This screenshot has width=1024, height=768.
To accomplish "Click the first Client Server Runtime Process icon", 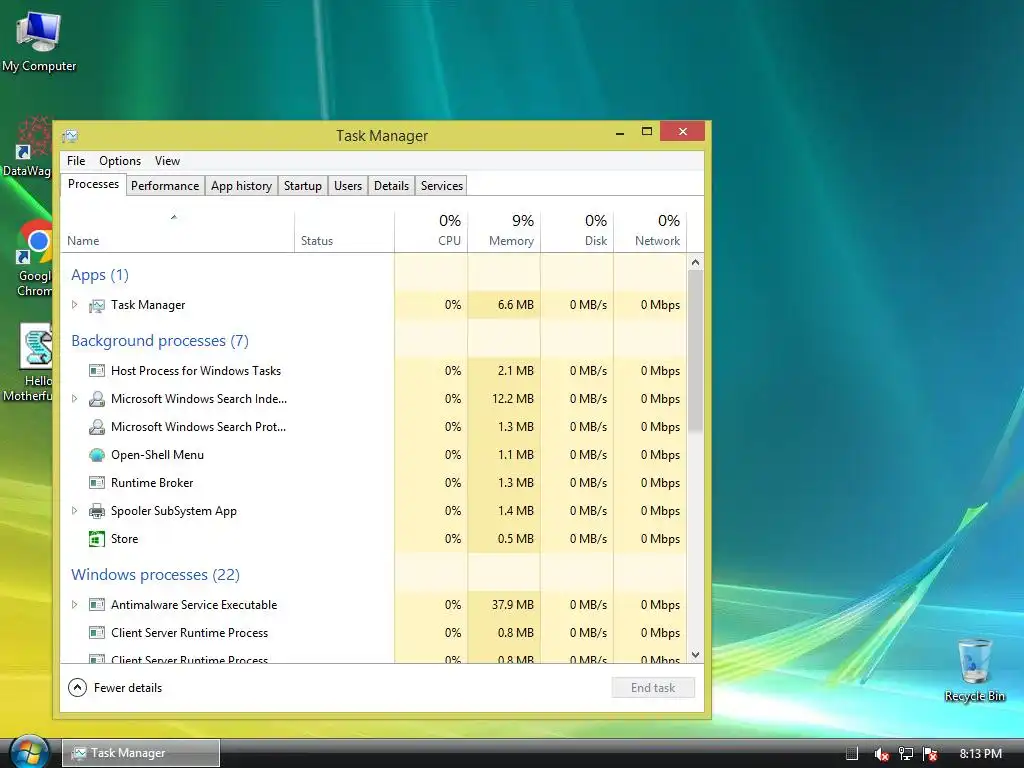I will pyautogui.click(x=97, y=633).
